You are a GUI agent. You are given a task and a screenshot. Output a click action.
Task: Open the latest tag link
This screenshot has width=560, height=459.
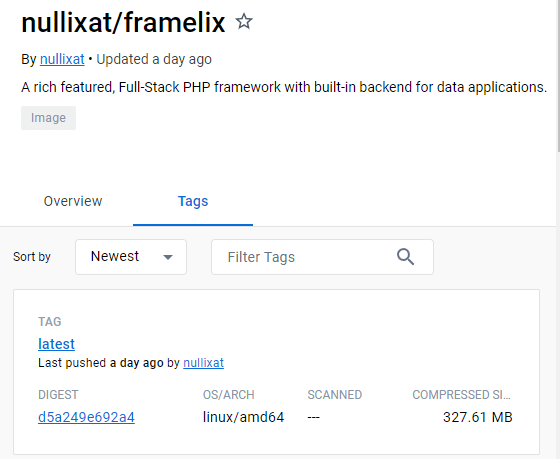pyautogui.click(x=56, y=344)
